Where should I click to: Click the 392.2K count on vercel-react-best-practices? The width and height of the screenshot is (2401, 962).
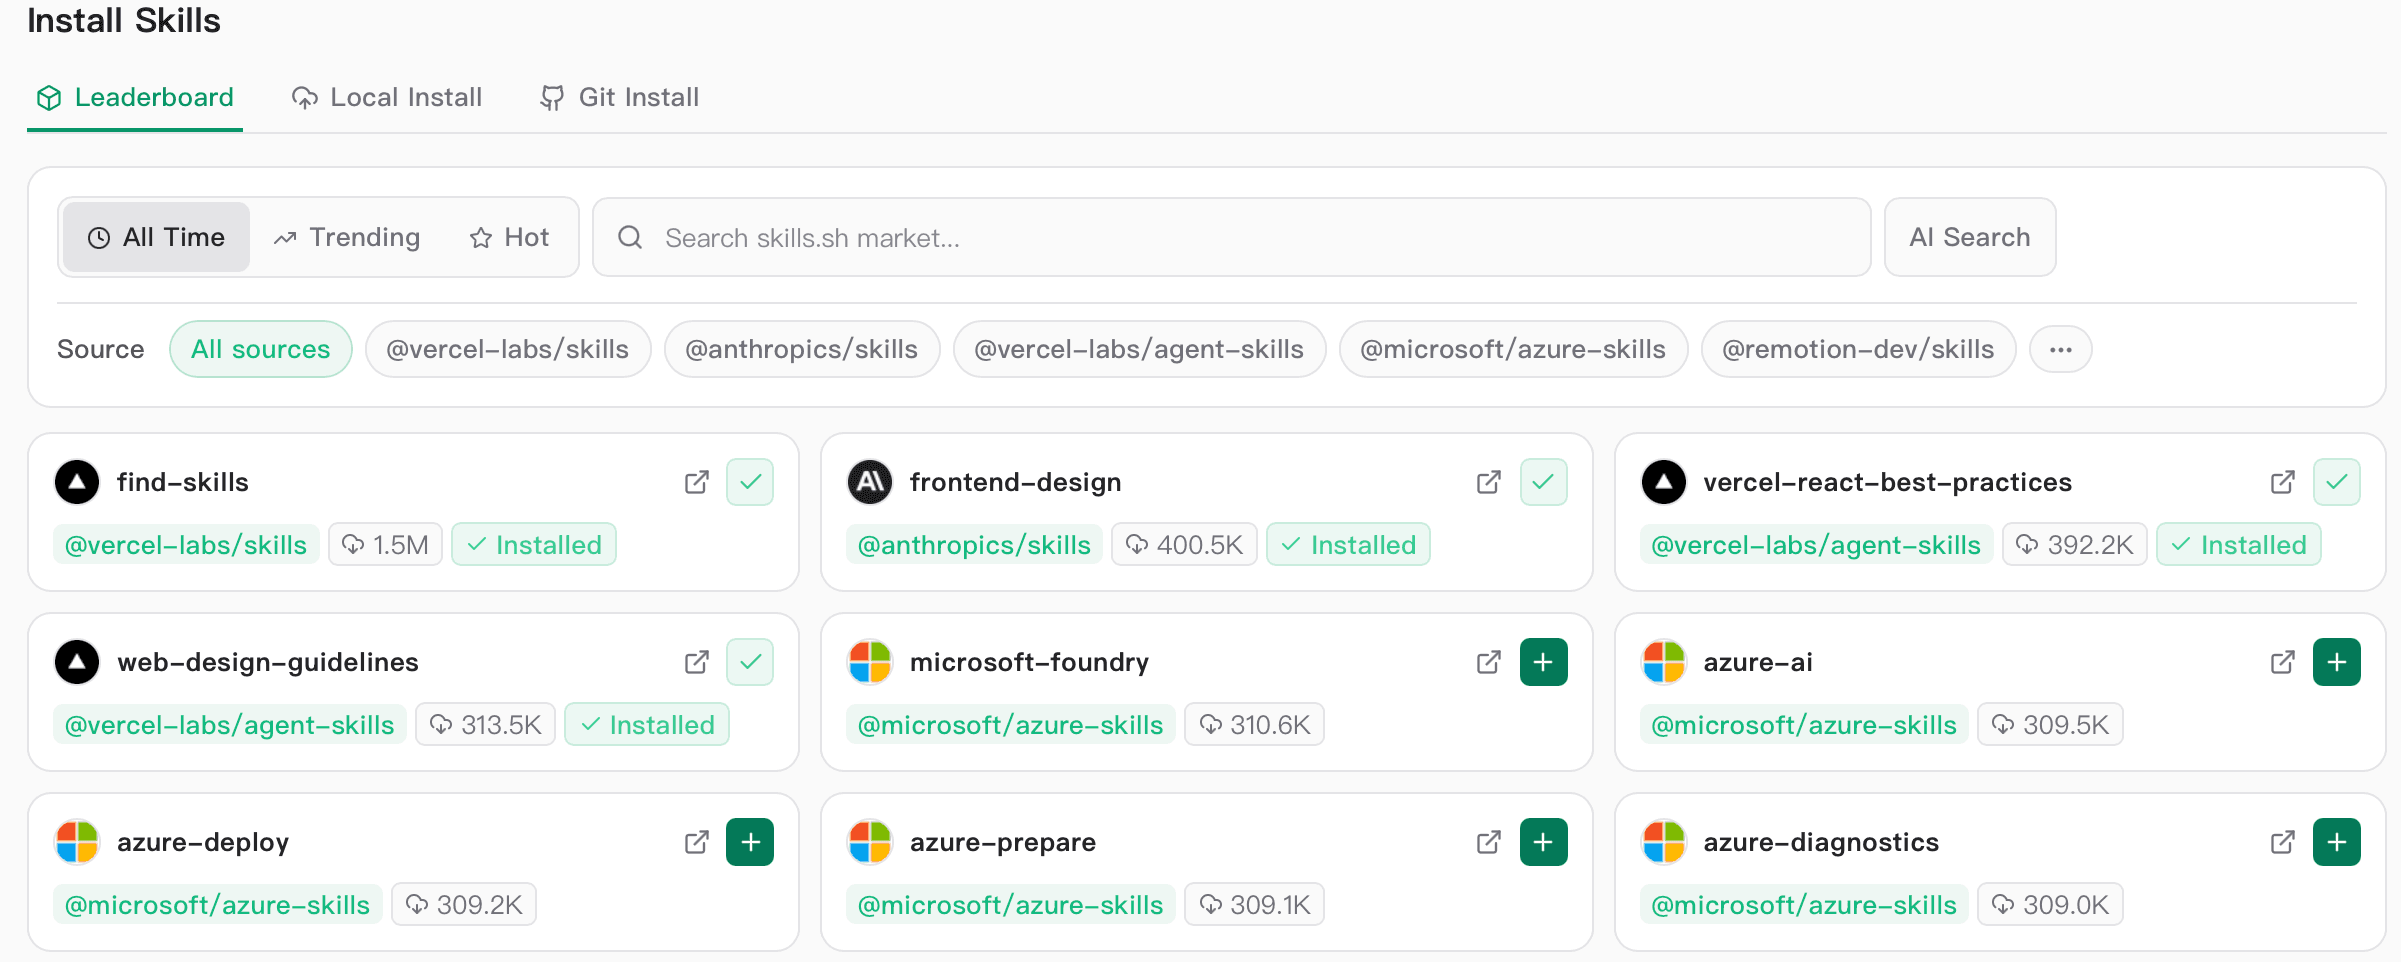click(2074, 545)
